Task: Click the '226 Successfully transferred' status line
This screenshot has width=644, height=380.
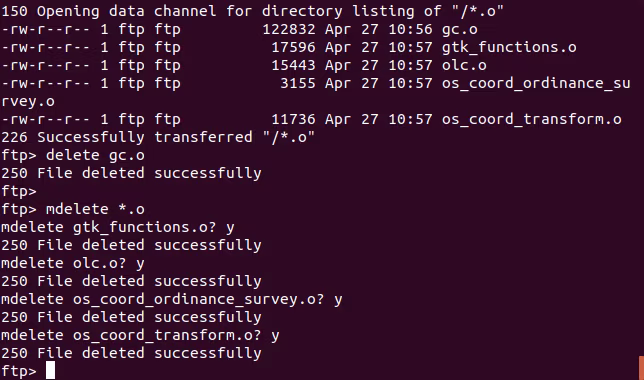Action: (158, 137)
